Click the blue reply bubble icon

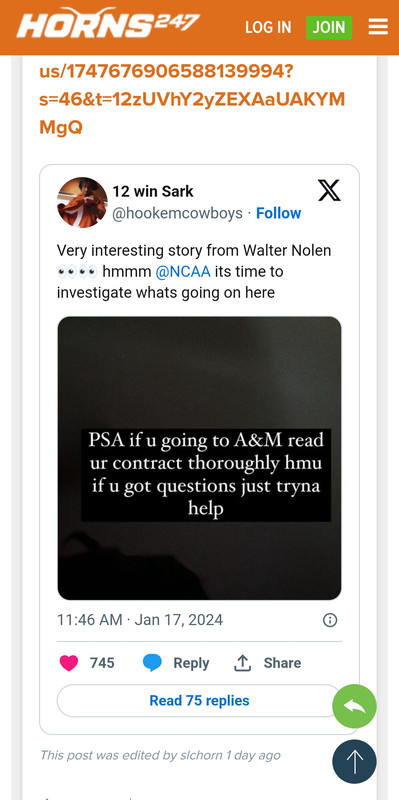click(152, 663)
